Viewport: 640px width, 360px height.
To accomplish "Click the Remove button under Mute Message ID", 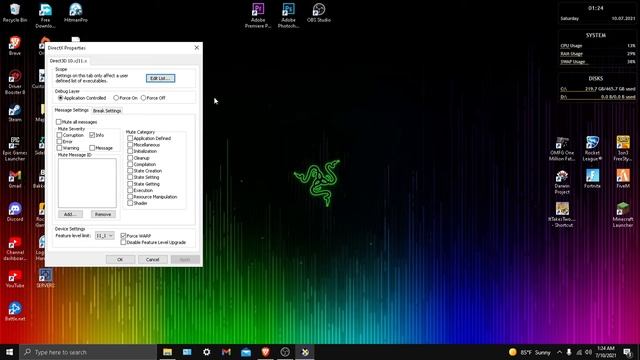I will click(x=103, y=214).
